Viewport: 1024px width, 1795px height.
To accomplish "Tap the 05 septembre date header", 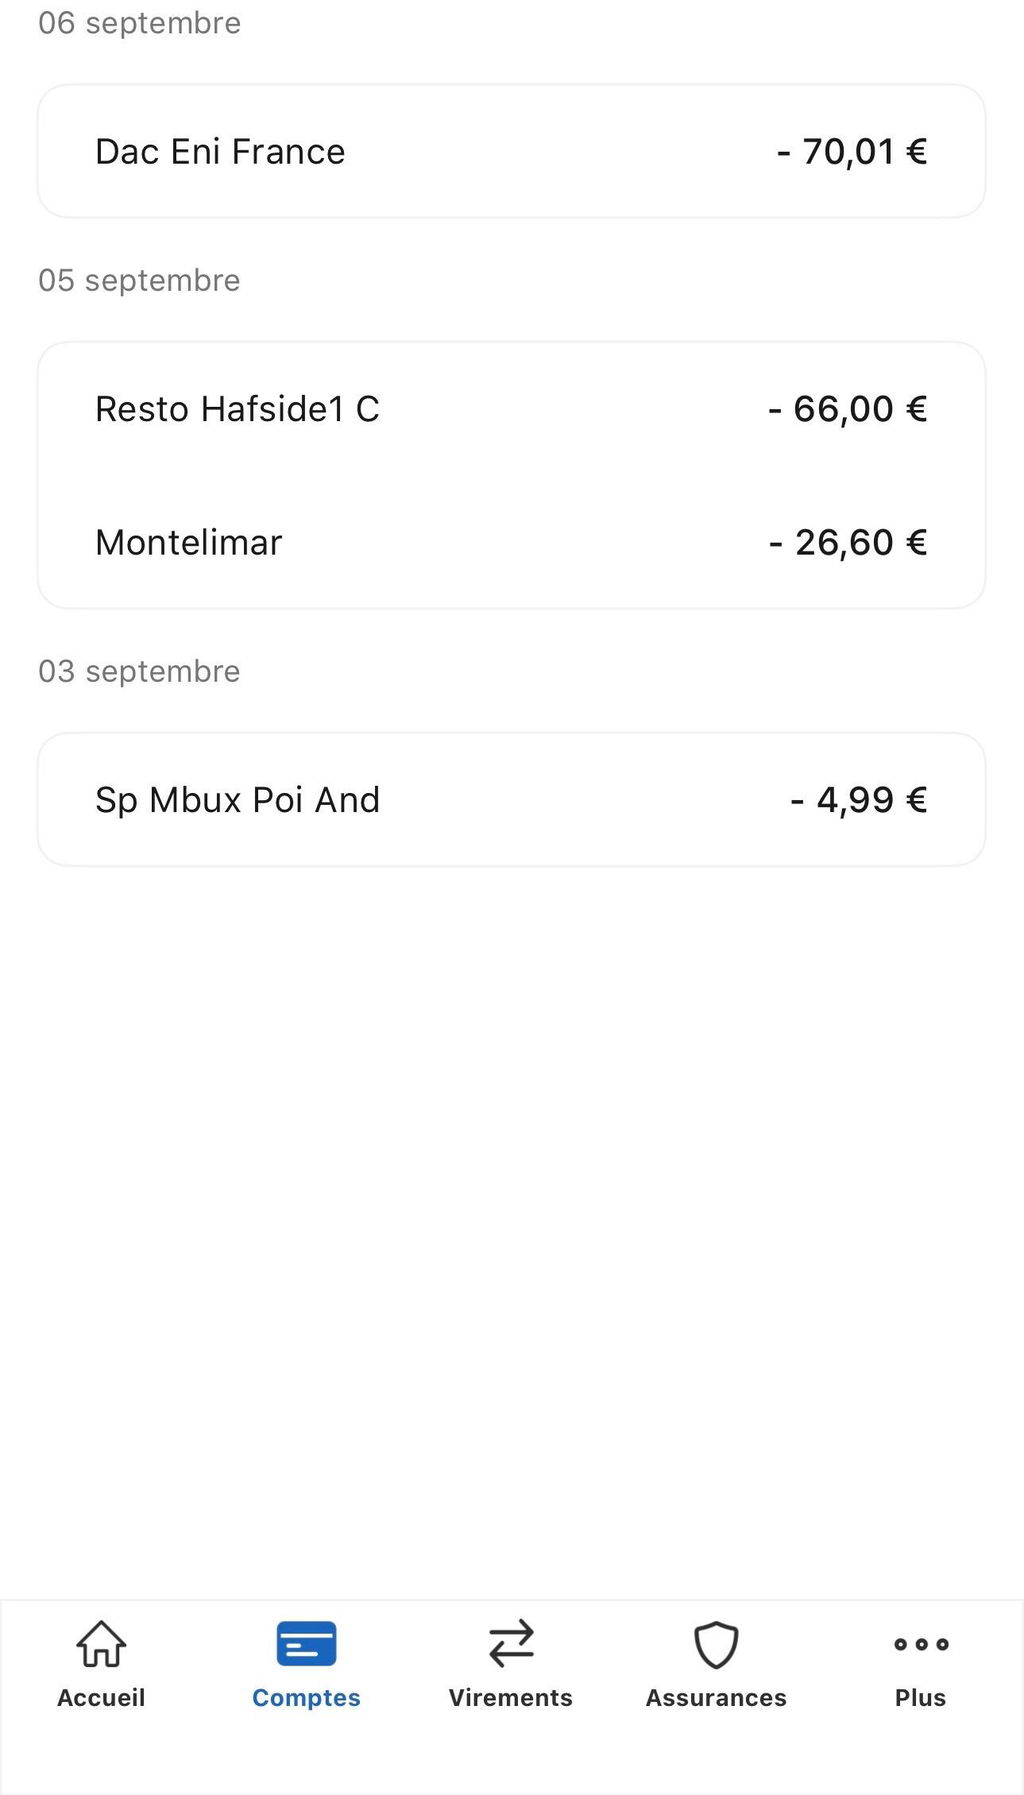I will coord(139,281).
